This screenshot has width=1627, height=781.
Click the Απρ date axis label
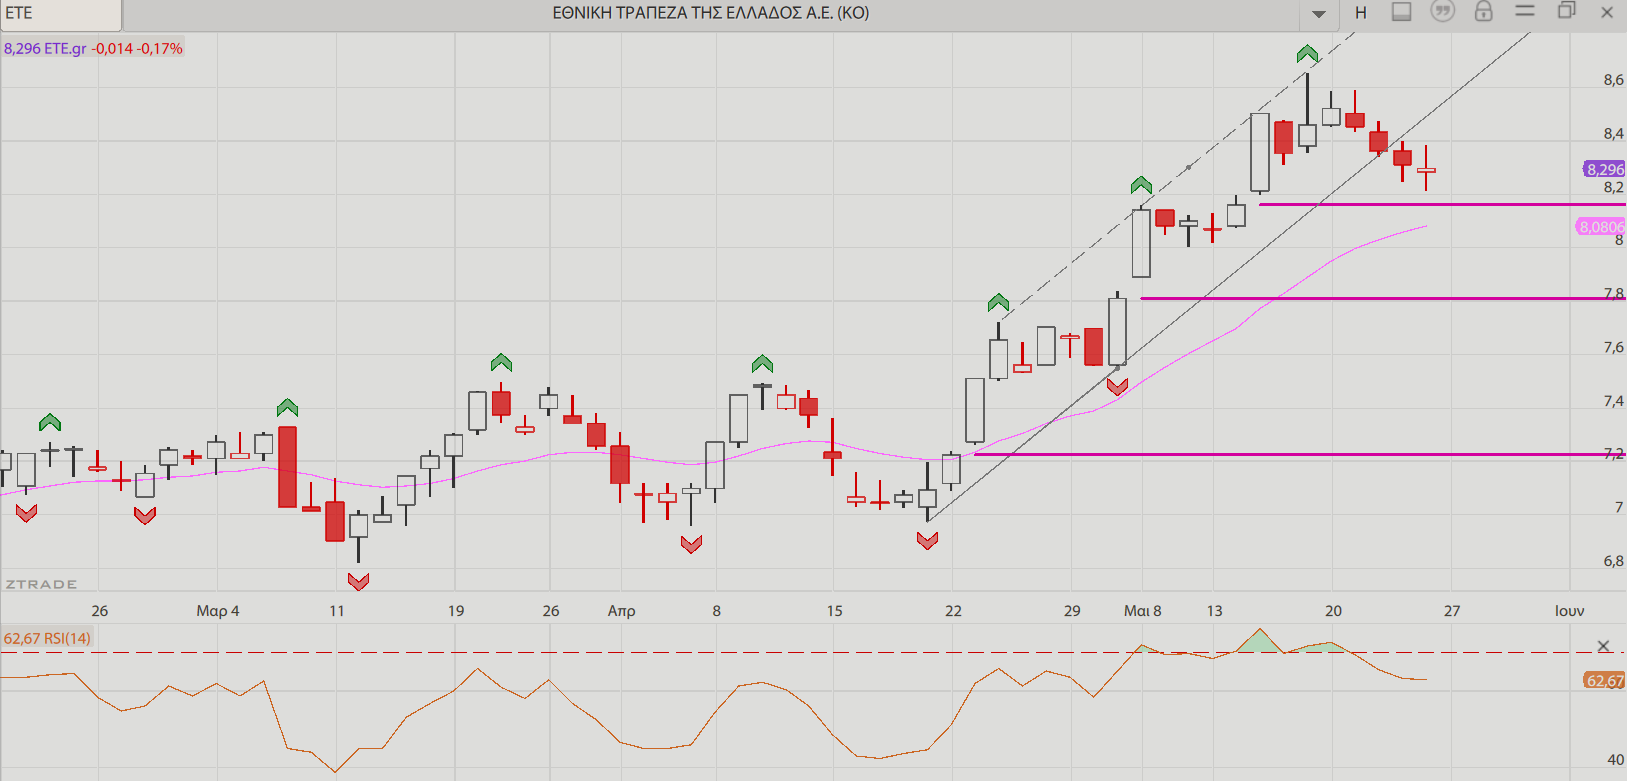click(x=621, y=610)
